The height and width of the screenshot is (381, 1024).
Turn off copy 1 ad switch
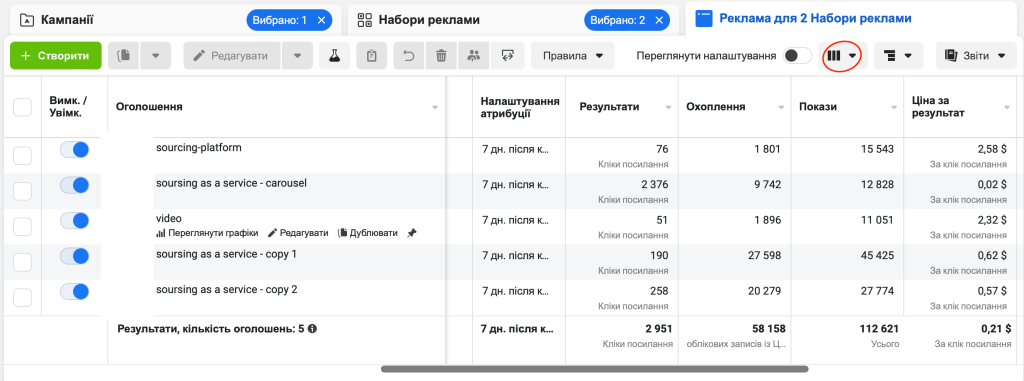74,256
